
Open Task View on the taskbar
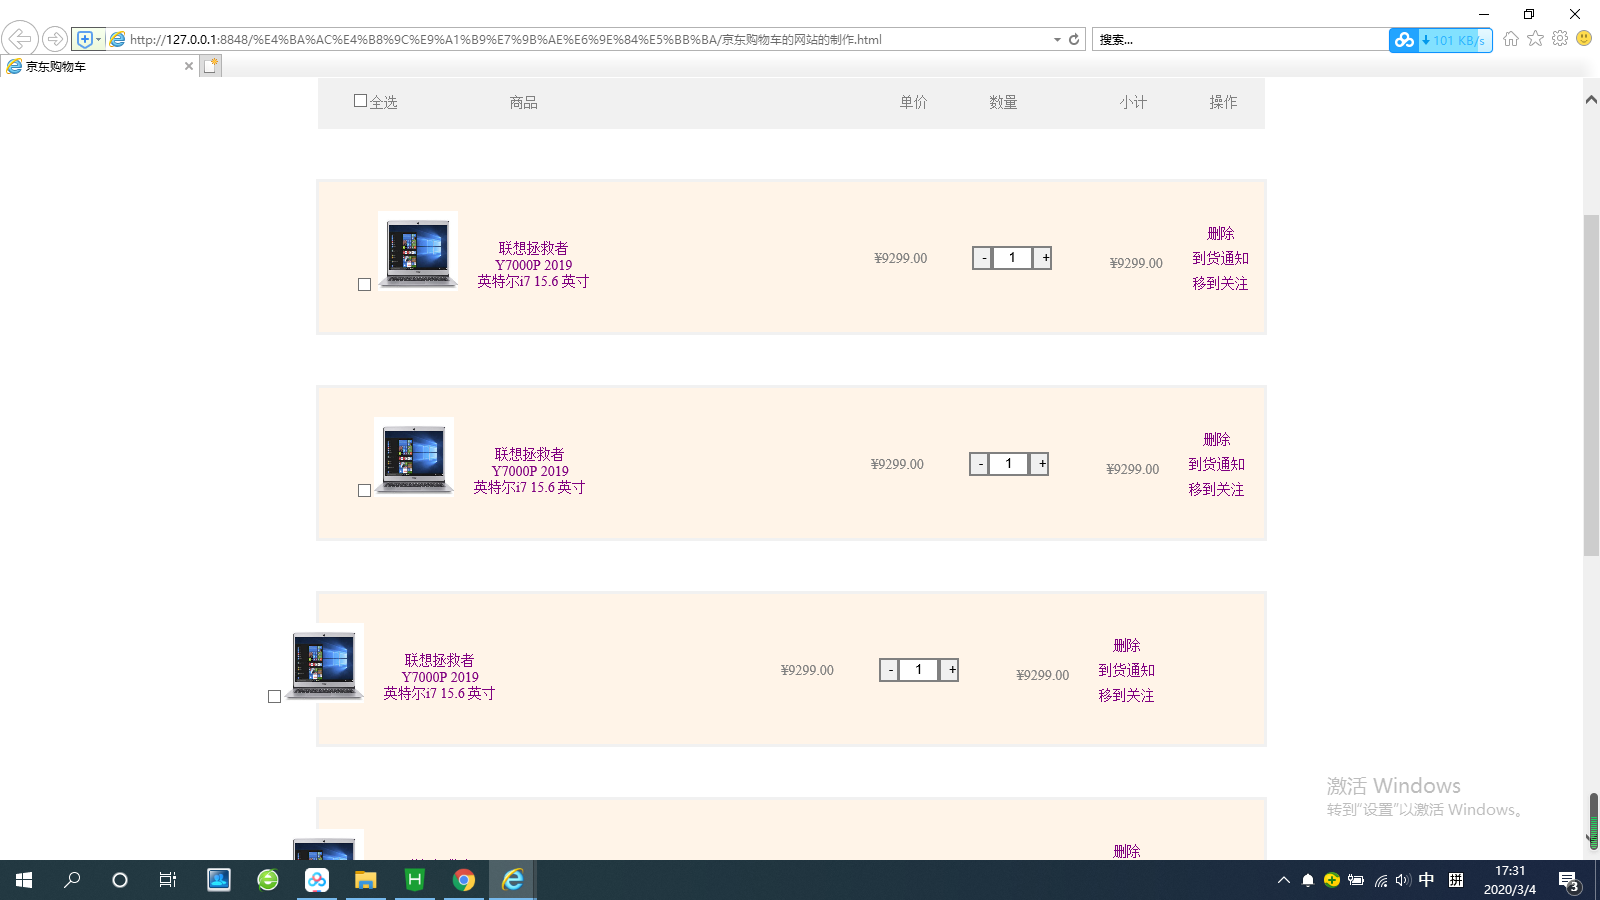(x=168, y=880)
